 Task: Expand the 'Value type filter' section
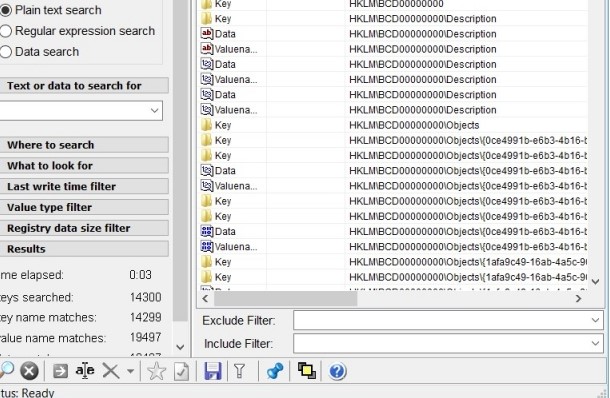(x=84, y=207)
